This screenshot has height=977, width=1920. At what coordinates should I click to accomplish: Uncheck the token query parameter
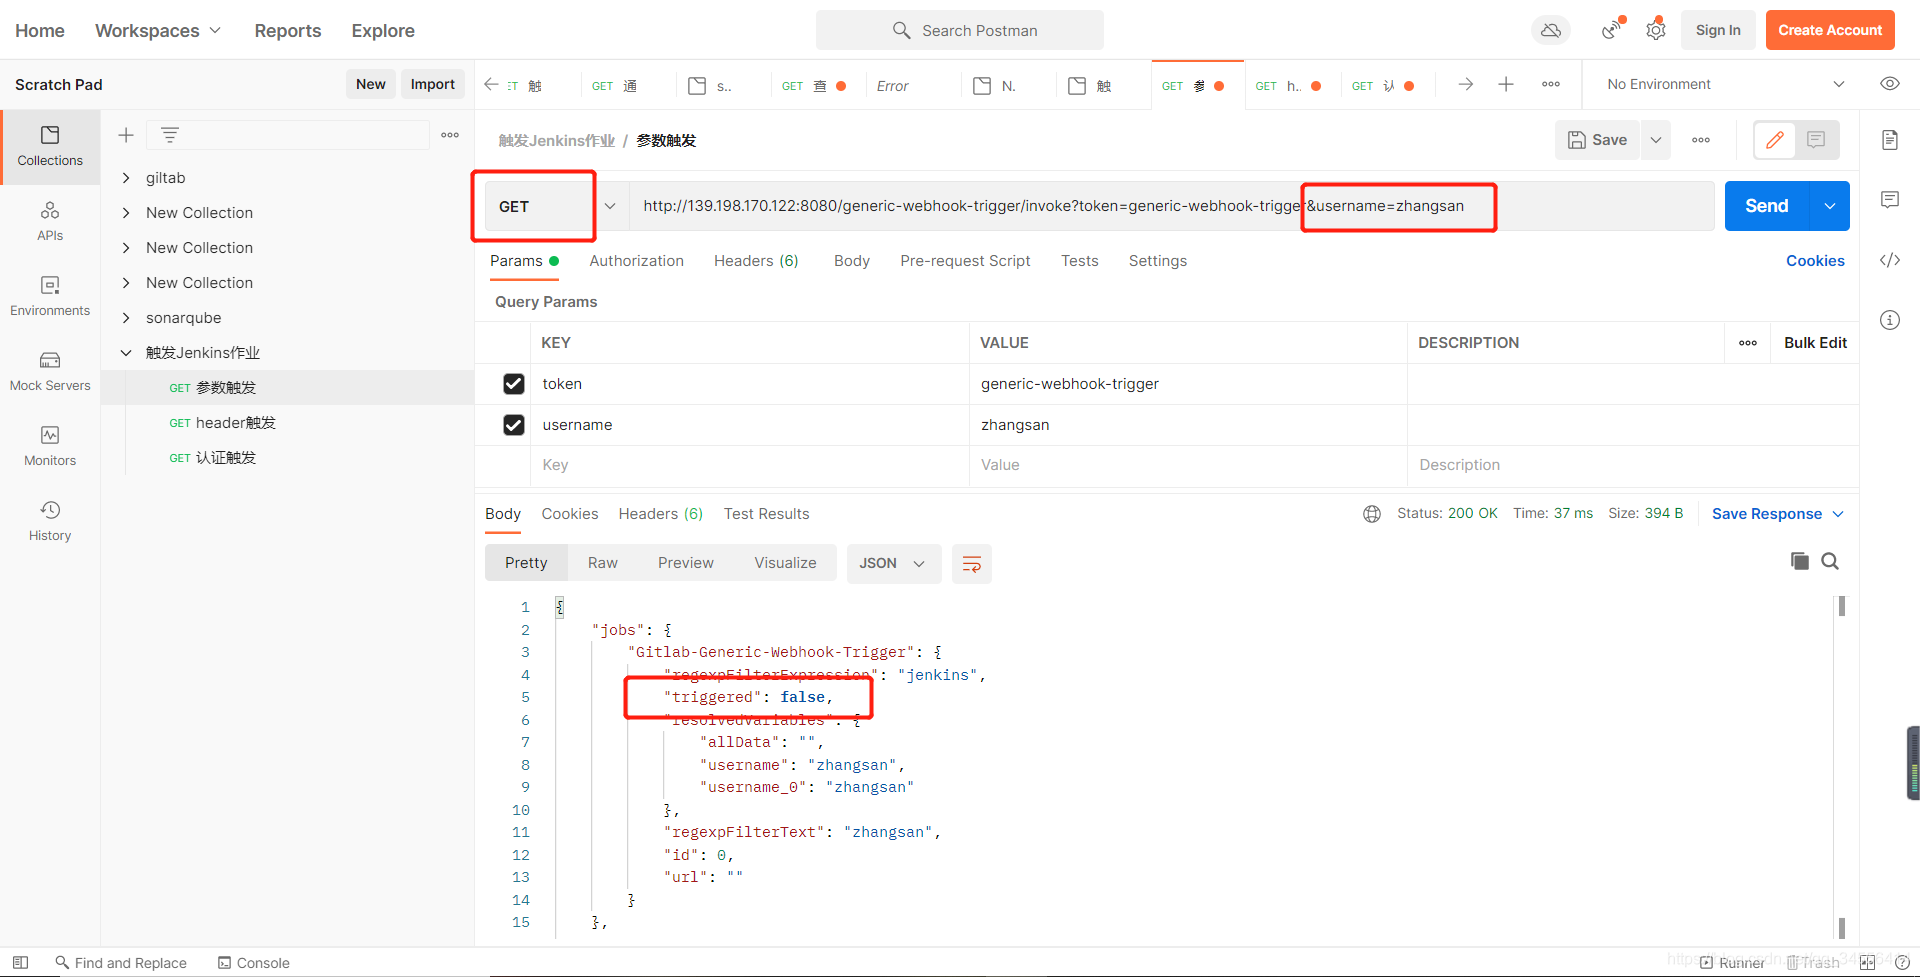pyautogui.click(x=514, y=384)
